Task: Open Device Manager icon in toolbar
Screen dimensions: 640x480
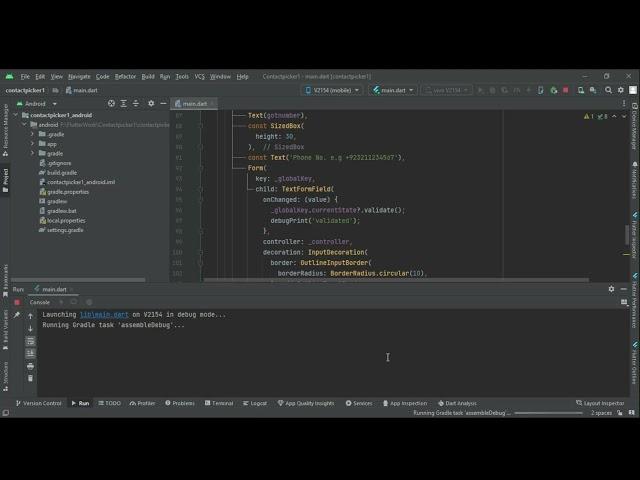Action: point(580,90)
